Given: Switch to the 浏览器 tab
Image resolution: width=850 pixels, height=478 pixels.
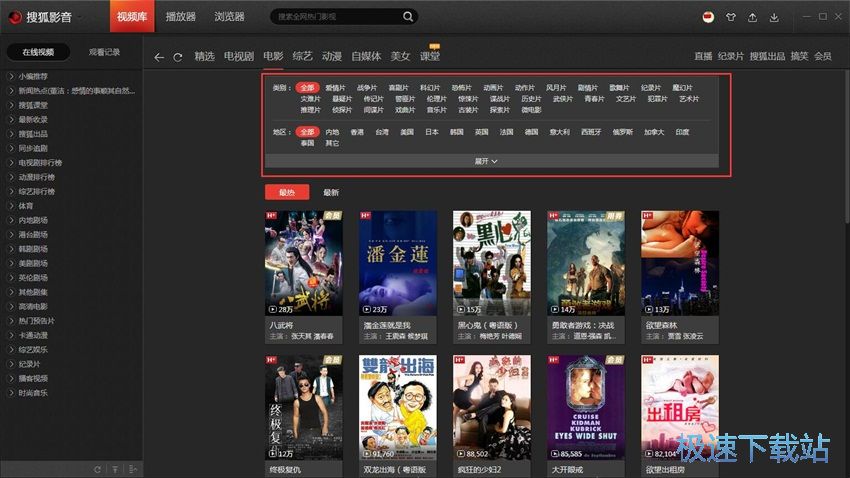Looking at the screenshot, I should [229, 17].
